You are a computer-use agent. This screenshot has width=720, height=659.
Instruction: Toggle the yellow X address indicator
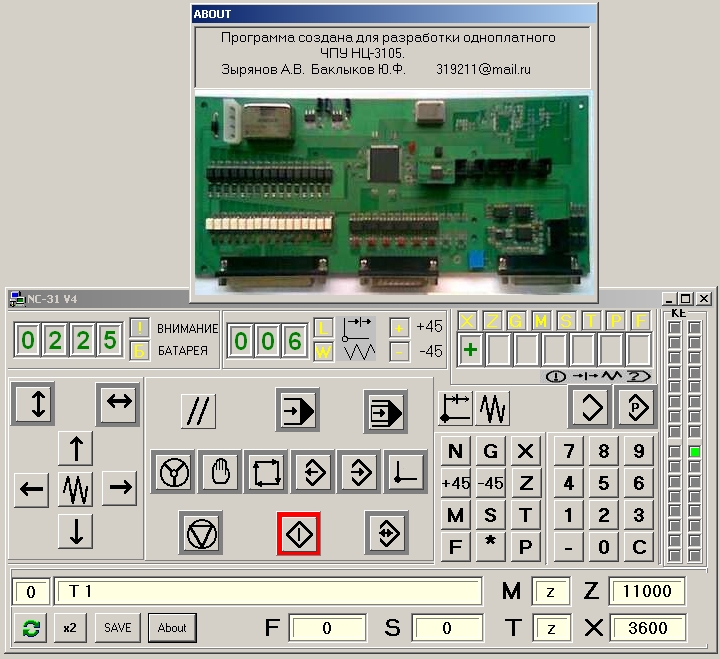pyautogui.click(x=467, y=321)
